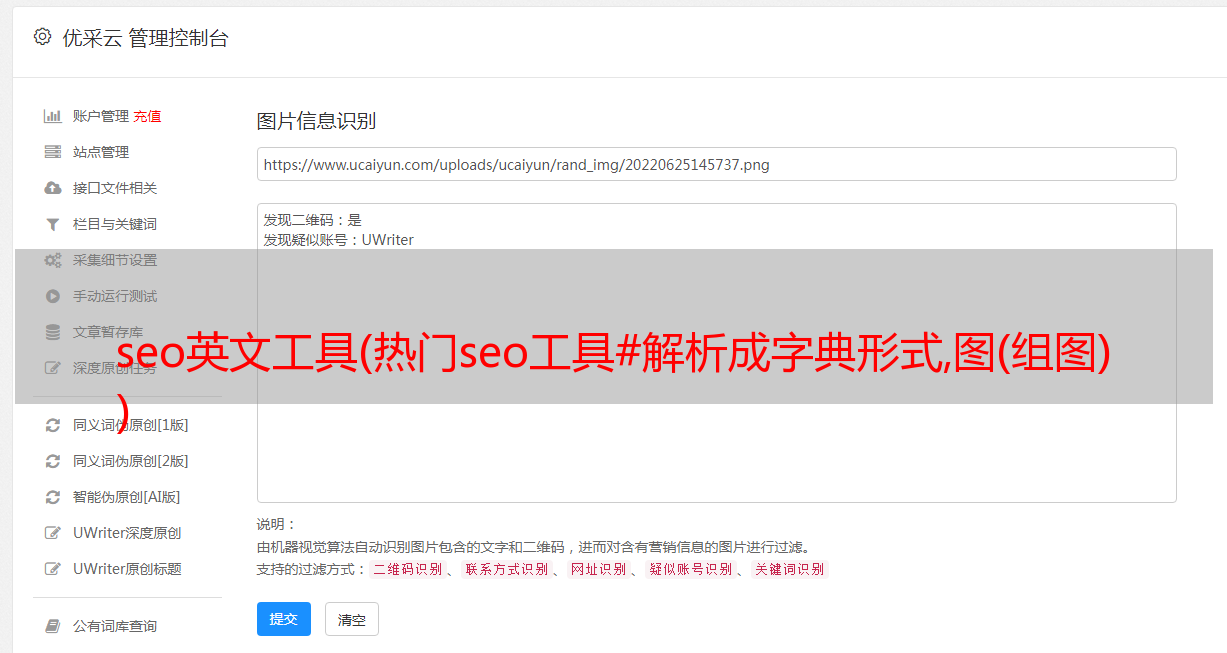The height and width of the screenshot is (653, 1227).
Task: Select the result line 发现疑似账号：UWriter
Action: click(339, 240)
